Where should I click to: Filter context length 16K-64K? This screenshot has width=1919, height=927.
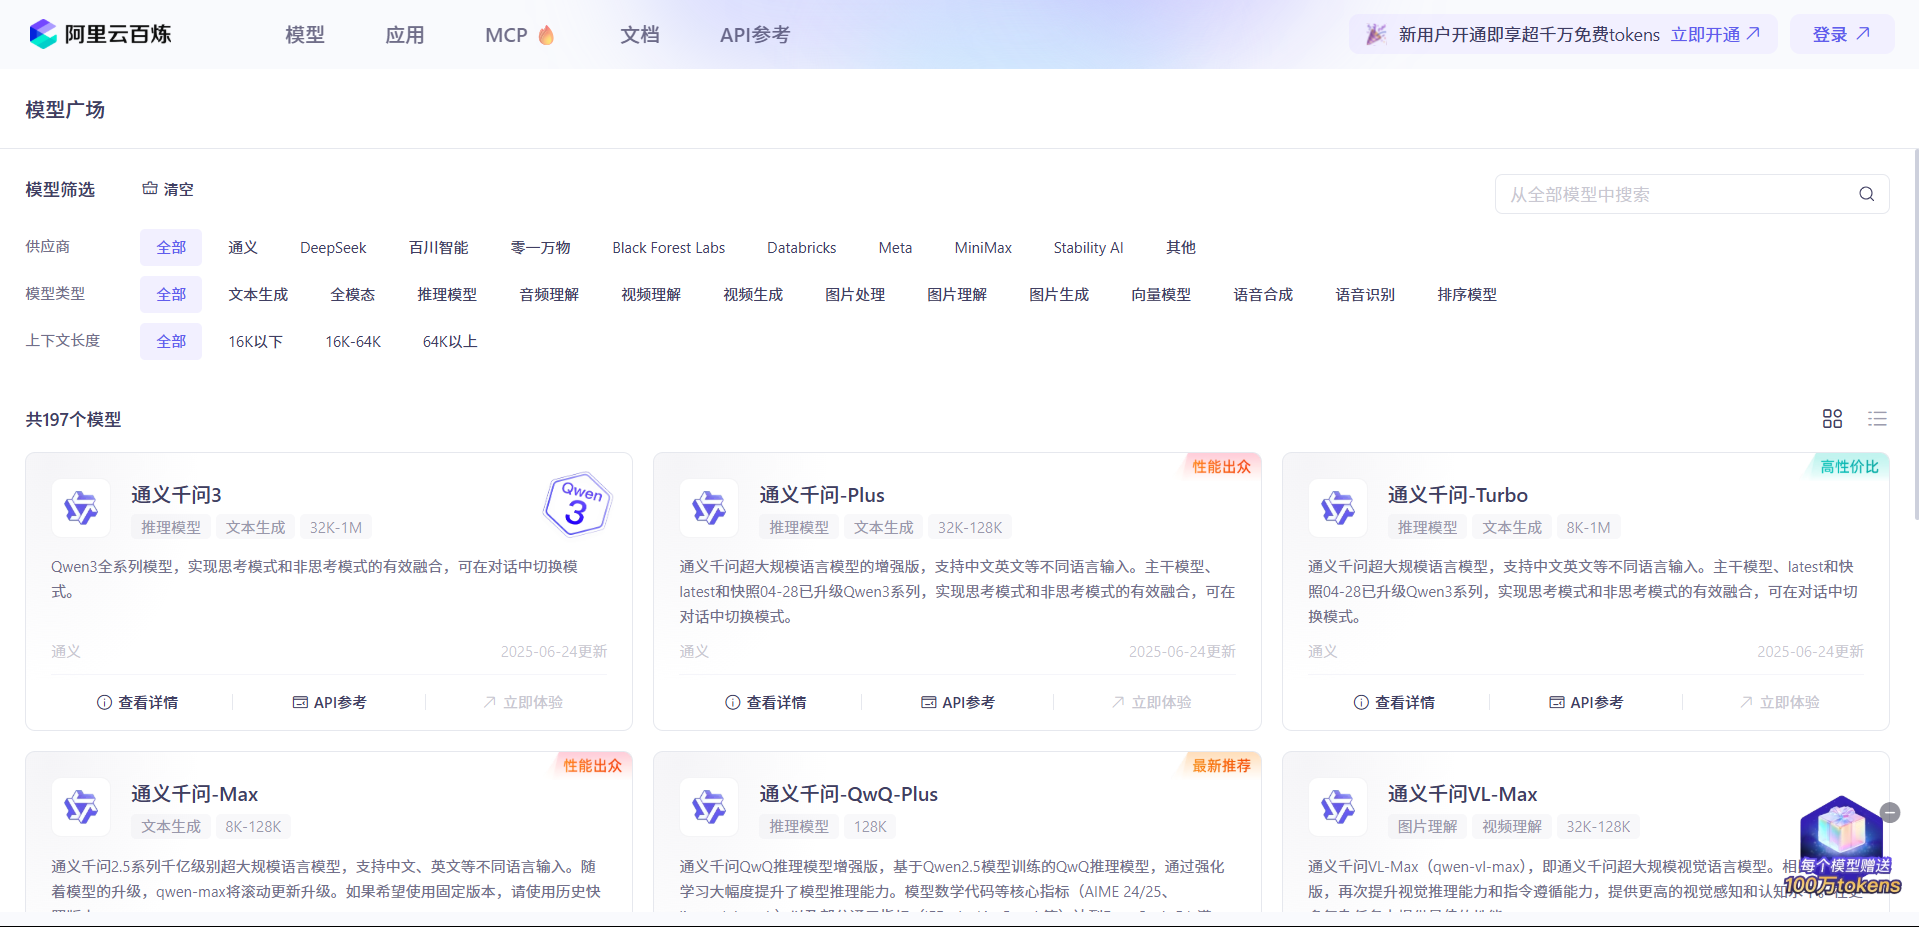pos(353,341)
